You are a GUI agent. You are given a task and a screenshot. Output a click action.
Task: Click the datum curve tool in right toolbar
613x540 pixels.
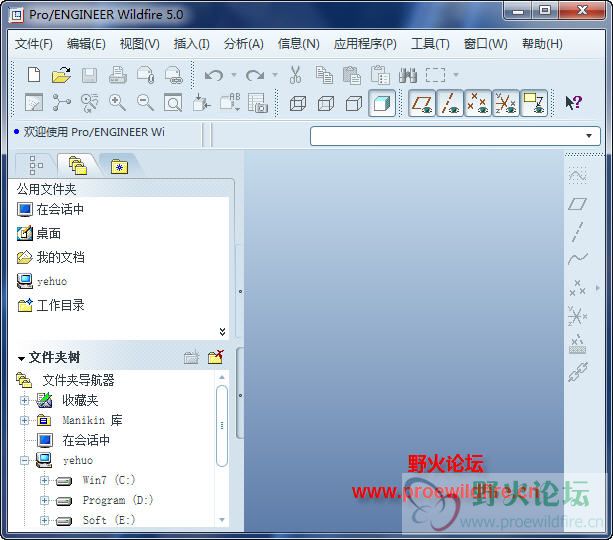577,259
